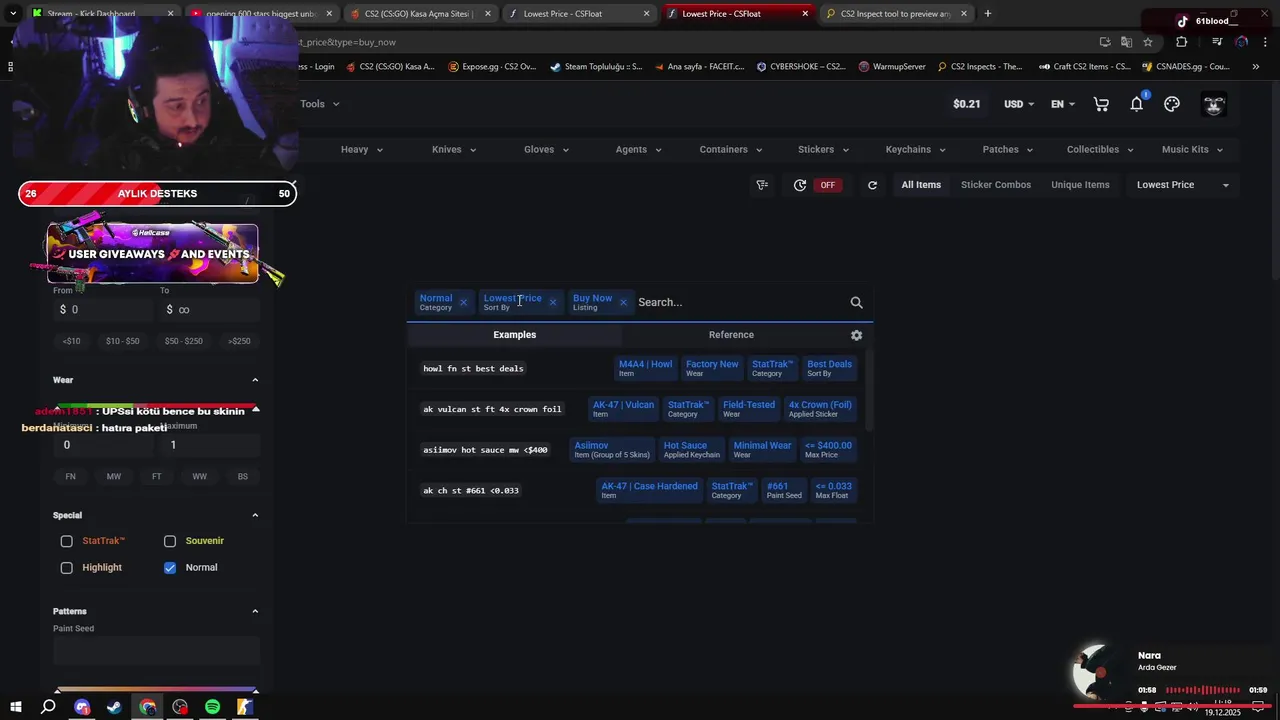Select MW wear option
The width and height of the screenshot is (1280, 720).
[114, 477]
